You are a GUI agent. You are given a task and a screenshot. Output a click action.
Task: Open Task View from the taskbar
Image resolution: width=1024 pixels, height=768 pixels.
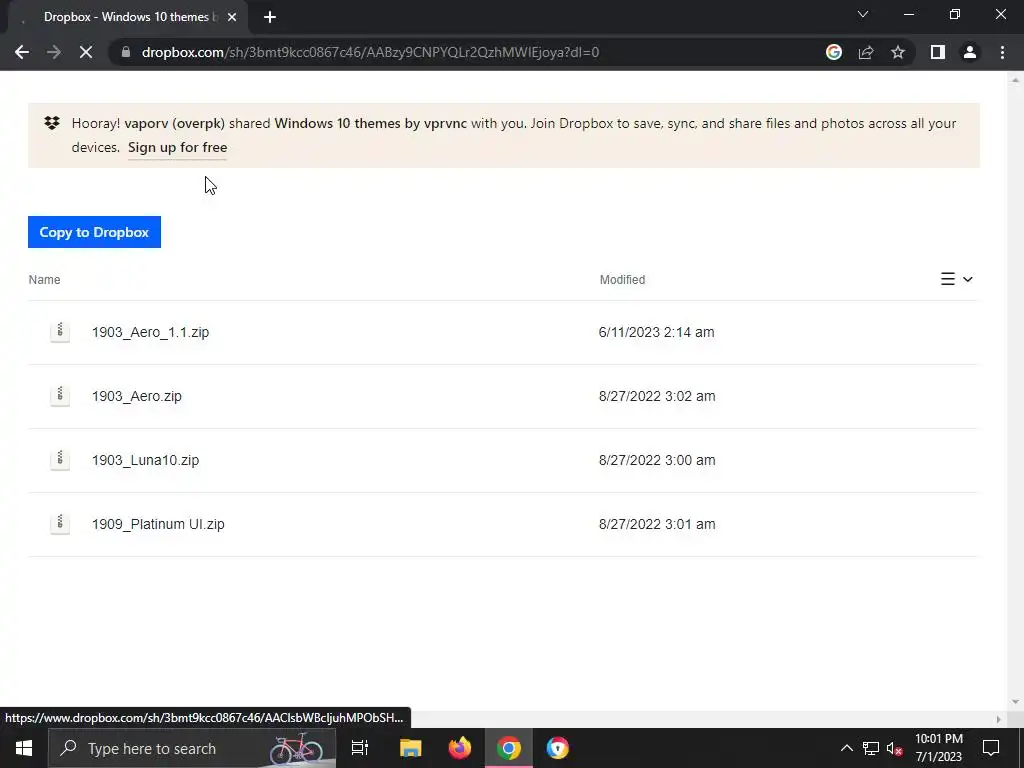coord(360,748)
